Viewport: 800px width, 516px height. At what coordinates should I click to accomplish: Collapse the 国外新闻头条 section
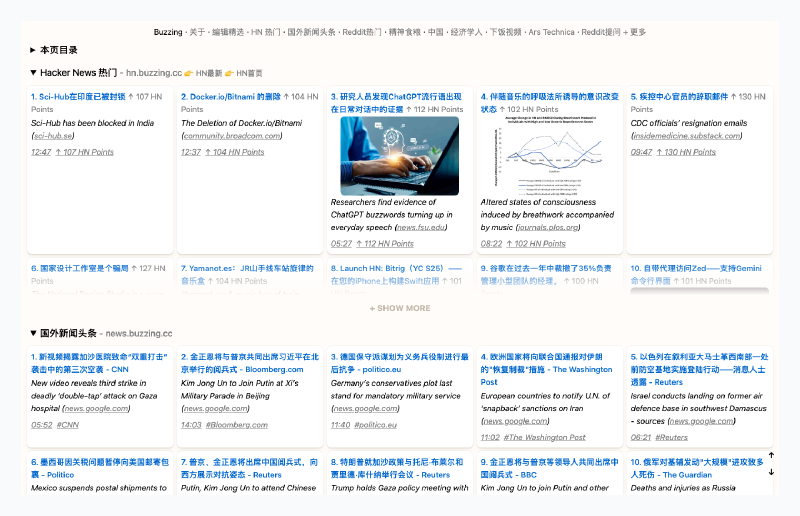pyautogui.click(x=33, y=333)
